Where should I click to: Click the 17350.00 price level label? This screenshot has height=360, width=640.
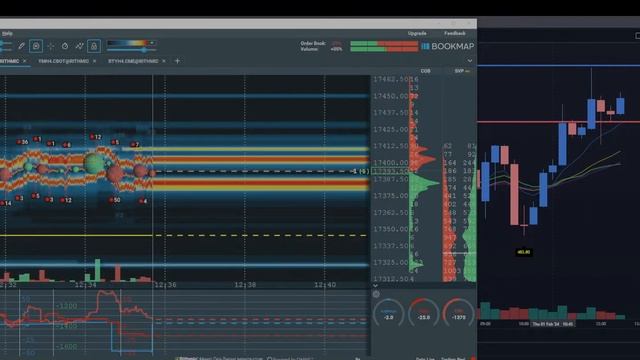point(391,229)
